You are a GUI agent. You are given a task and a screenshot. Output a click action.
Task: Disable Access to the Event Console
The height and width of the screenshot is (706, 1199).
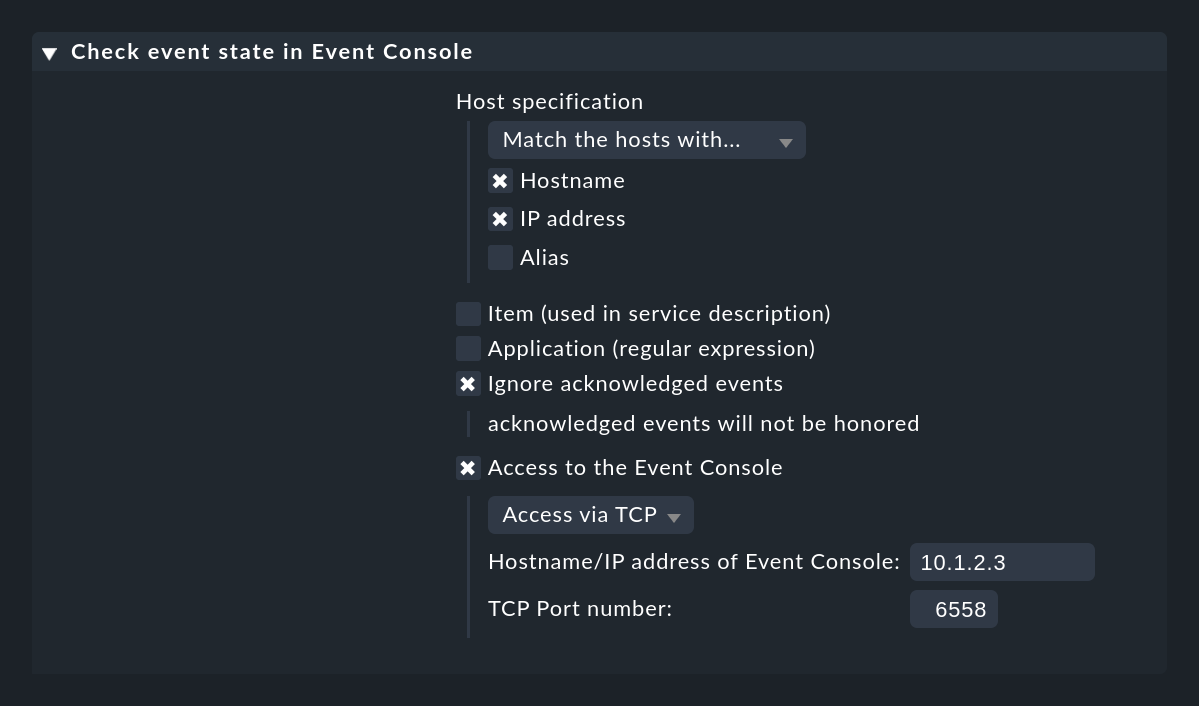[468, 467]
